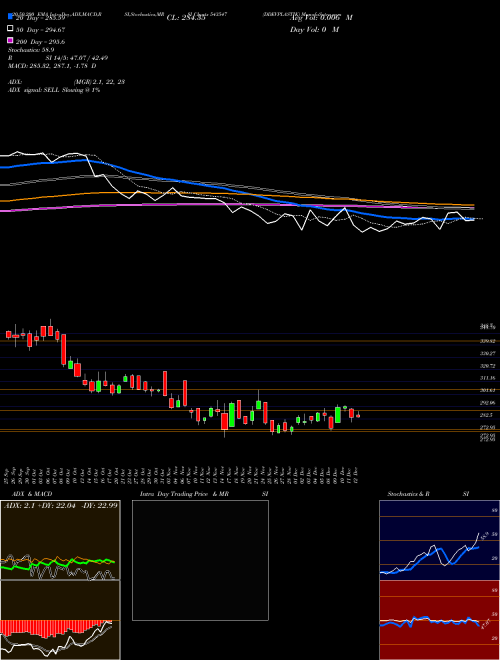Open the blue Stochastics chart panel
The width and height of the screenshot is (500, 660).
439,540
